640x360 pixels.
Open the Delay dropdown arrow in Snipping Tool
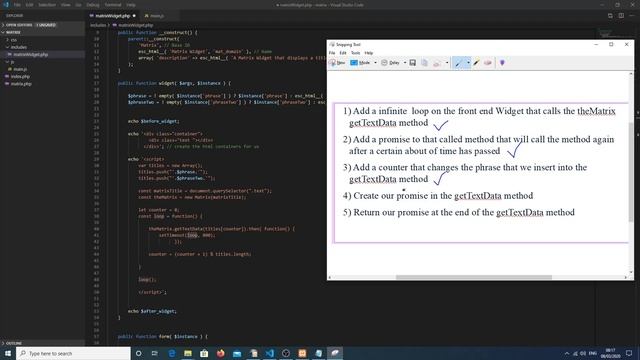pyautogui.click(x=405, y=63)
